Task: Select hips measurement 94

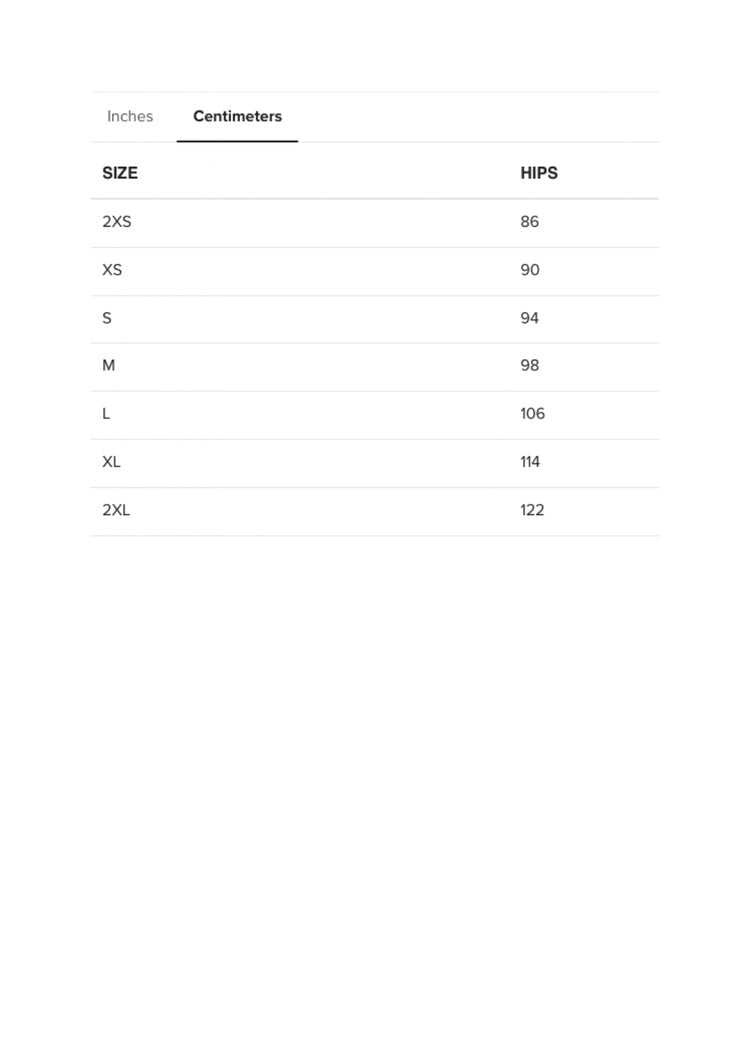Action: (529, 318)
